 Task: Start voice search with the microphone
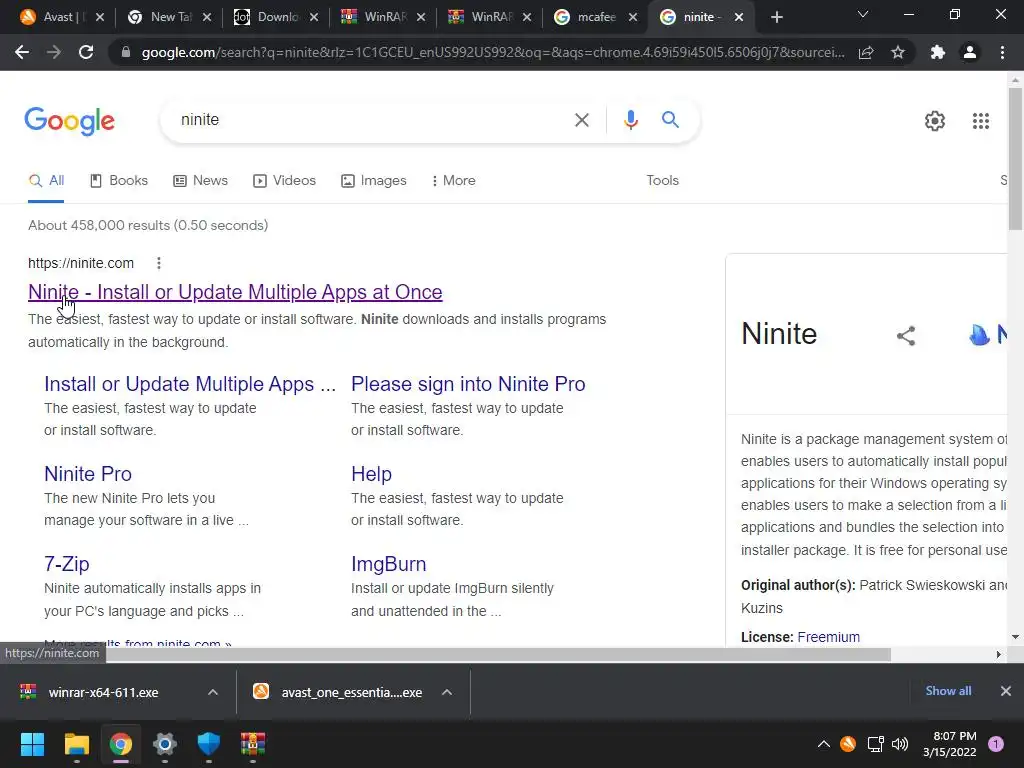pyautogui.click(x=630, y=120)
